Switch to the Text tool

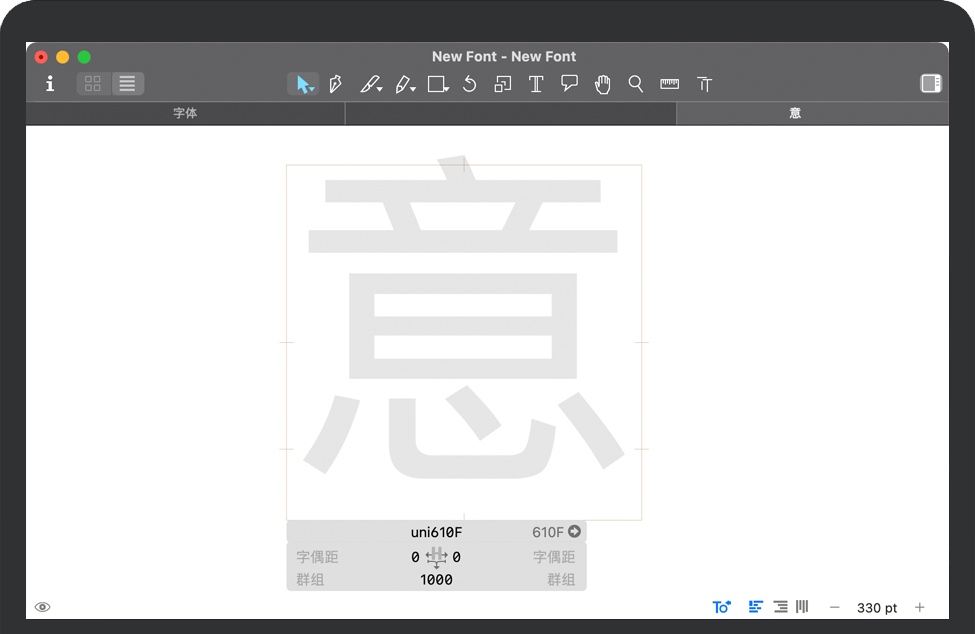tap(536, 85)
